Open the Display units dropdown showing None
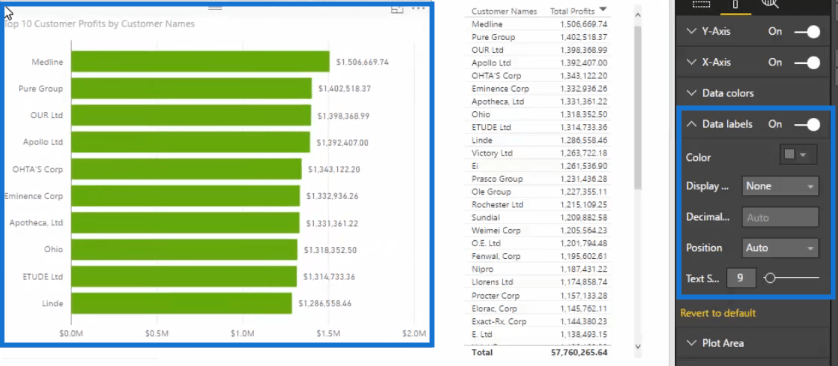 [780, 186]
